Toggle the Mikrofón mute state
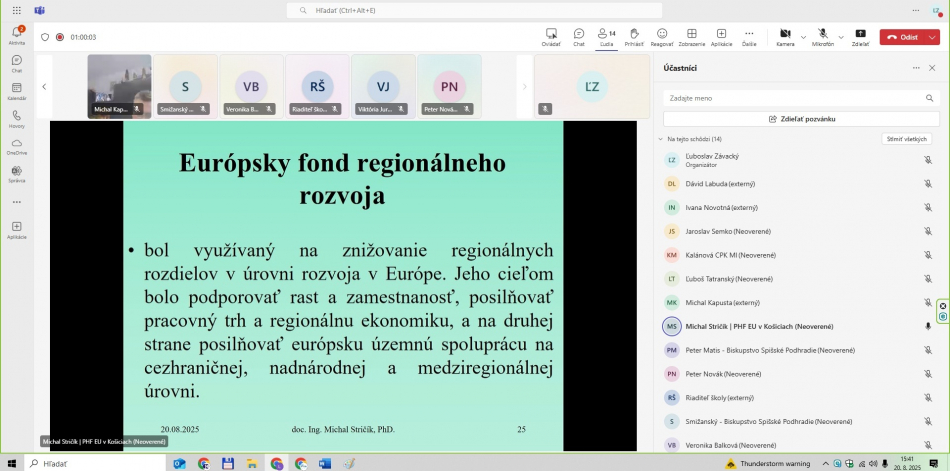Image resolution: width=950 pixels, height=471 pixels. pos(822,37)
